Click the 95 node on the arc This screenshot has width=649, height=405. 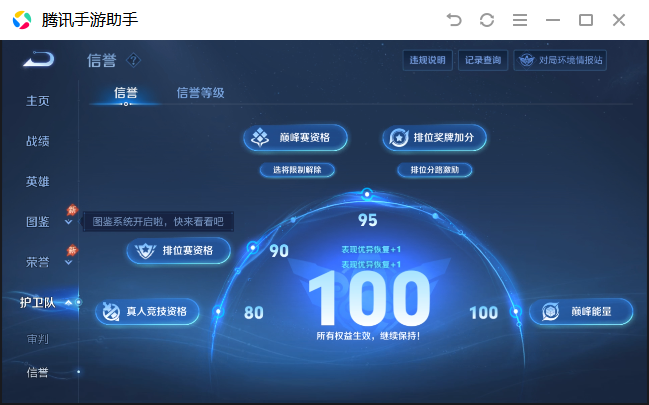coord(367,193)
